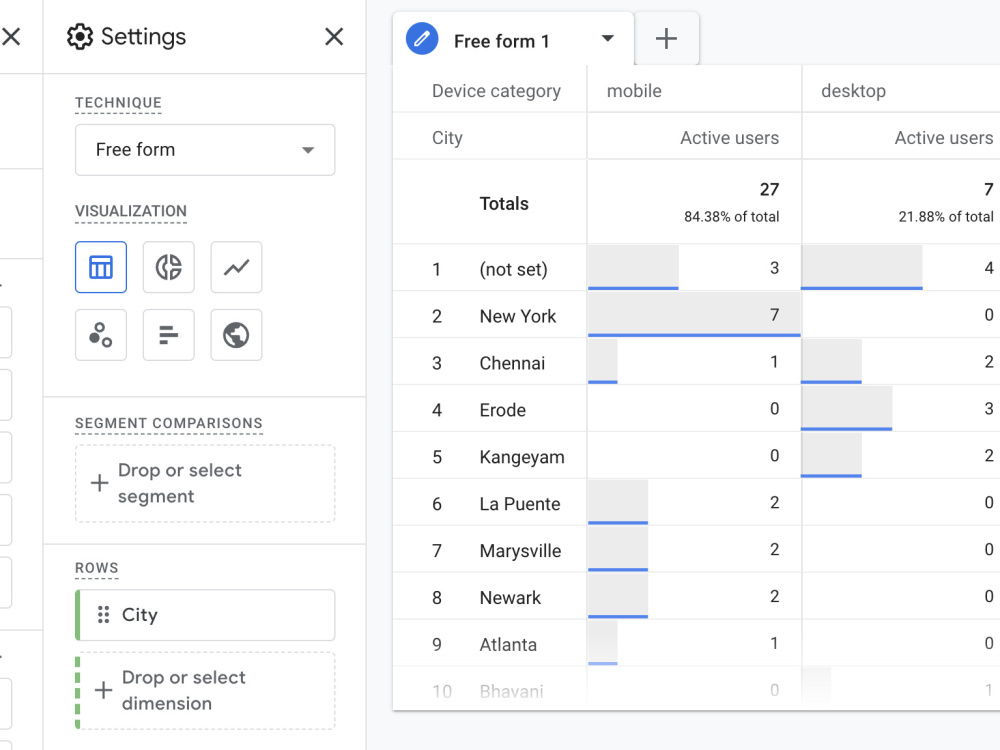This screenshot has width=1000, height=750.
Task: Select the scatter plot visualization
Action: coord(101,335)
